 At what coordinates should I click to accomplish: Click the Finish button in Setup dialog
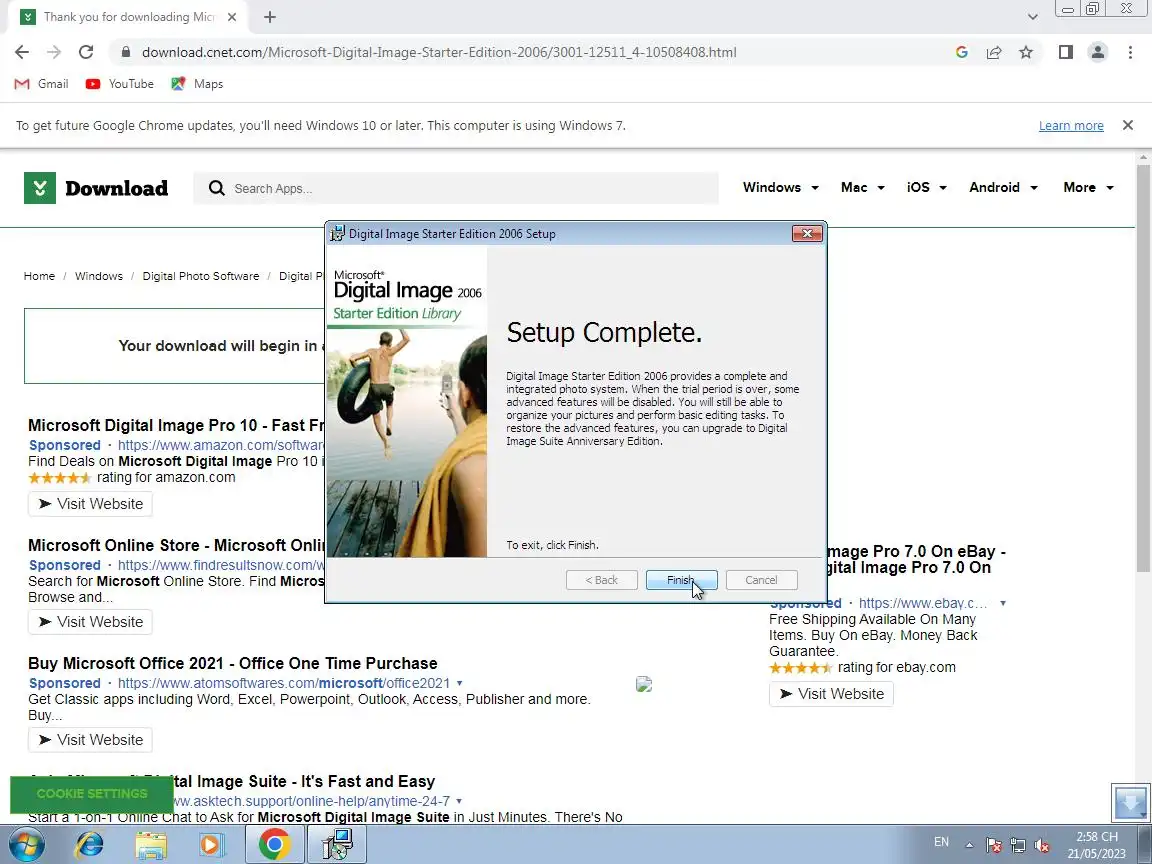681,580
